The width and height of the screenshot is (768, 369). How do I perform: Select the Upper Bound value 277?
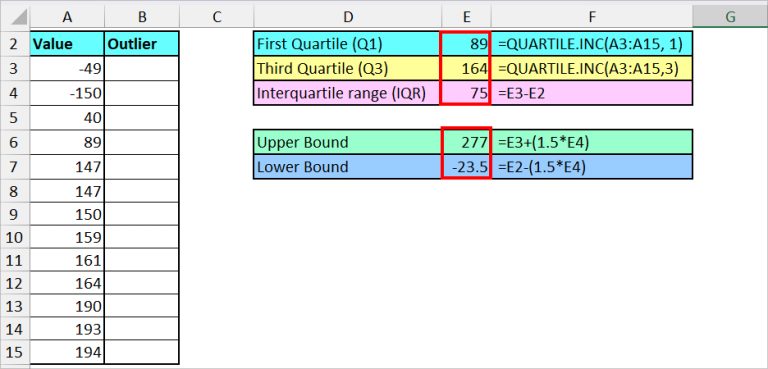(466, 142)
